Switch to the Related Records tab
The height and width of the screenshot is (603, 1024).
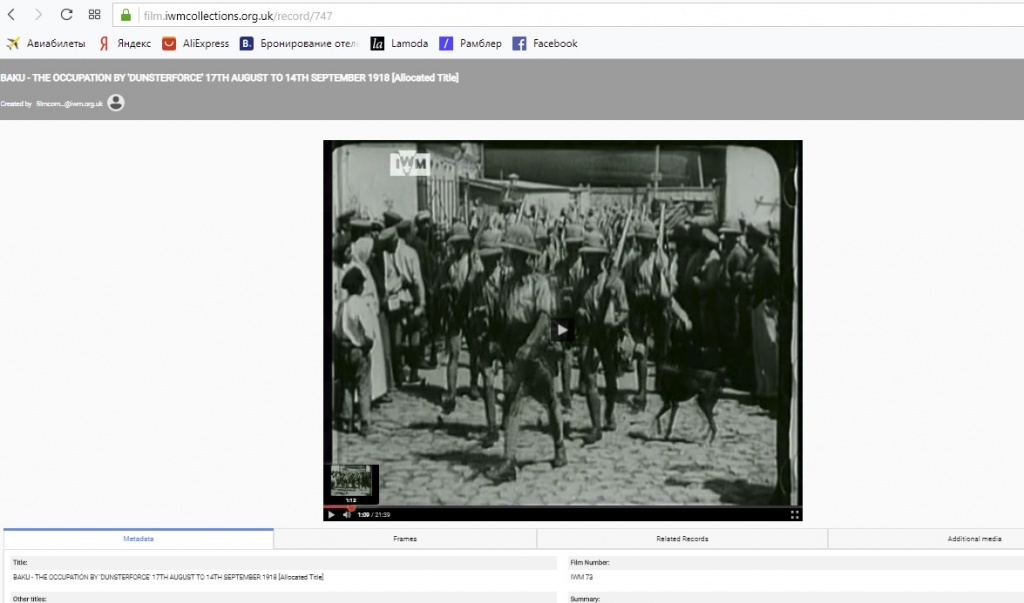[x=682, y=539]
